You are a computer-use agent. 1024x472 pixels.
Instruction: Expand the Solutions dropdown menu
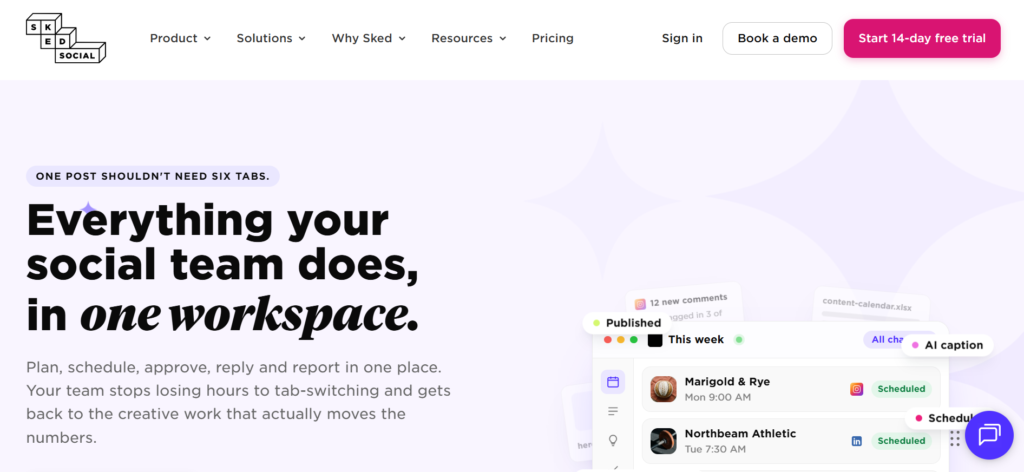(x=271, y=39)
